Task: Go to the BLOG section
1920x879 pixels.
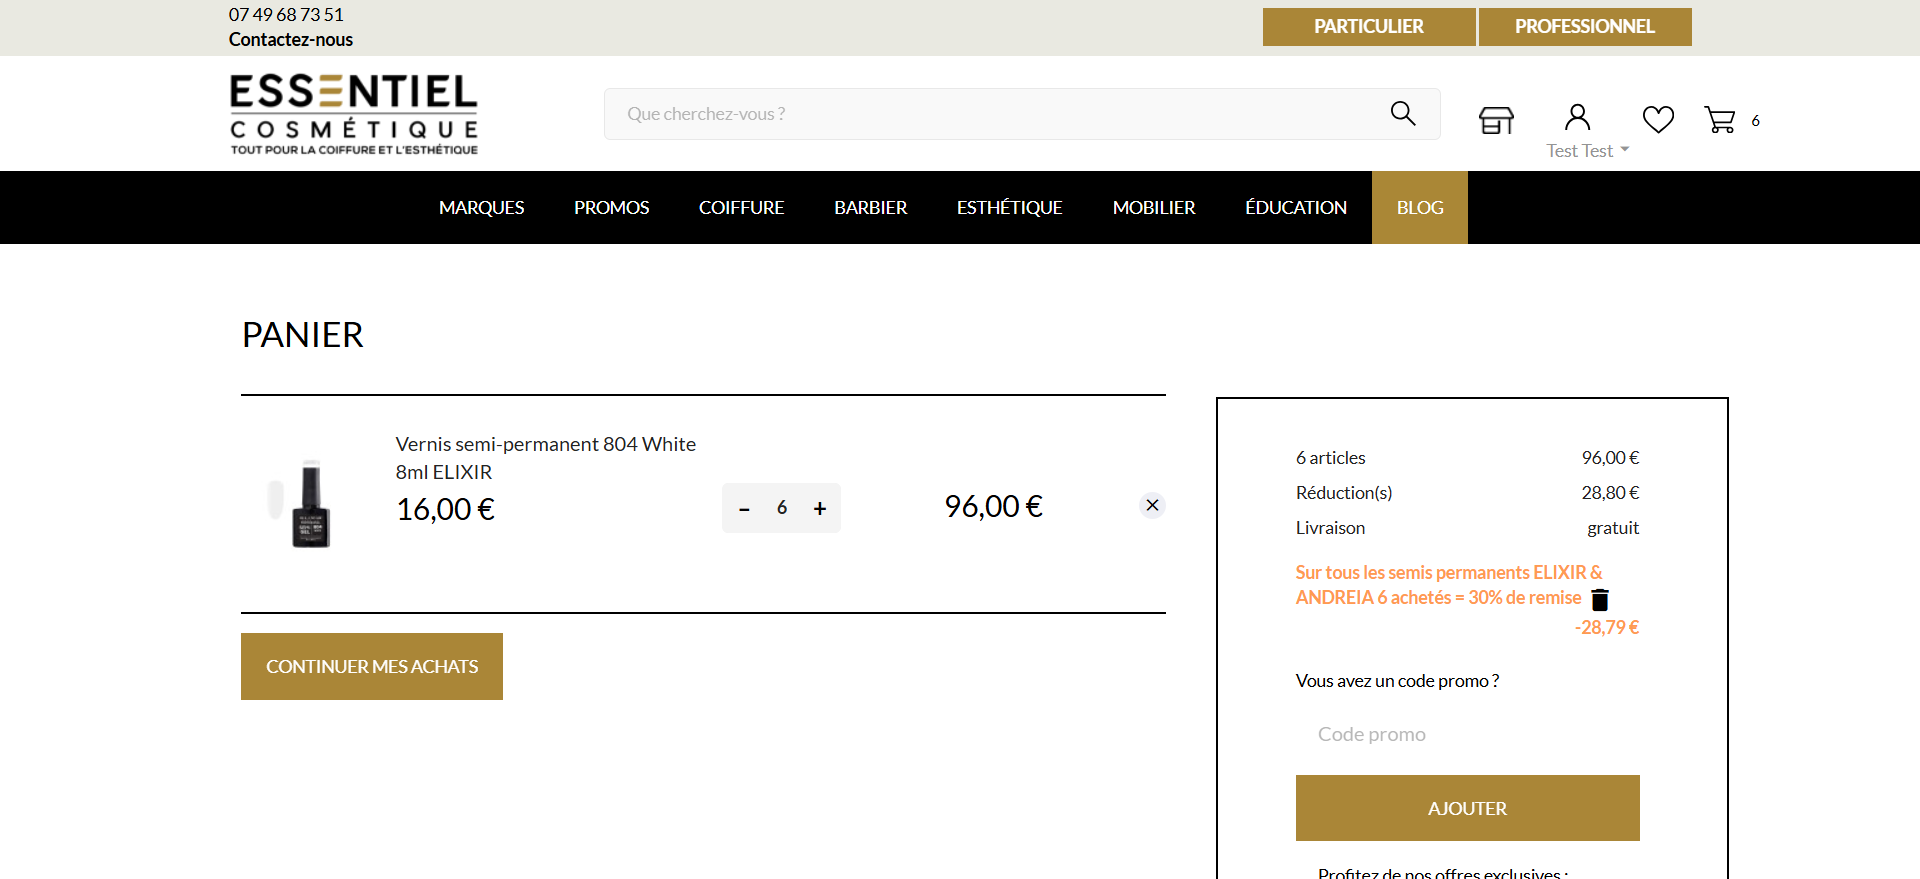Action: click(x=1420, y=207)
